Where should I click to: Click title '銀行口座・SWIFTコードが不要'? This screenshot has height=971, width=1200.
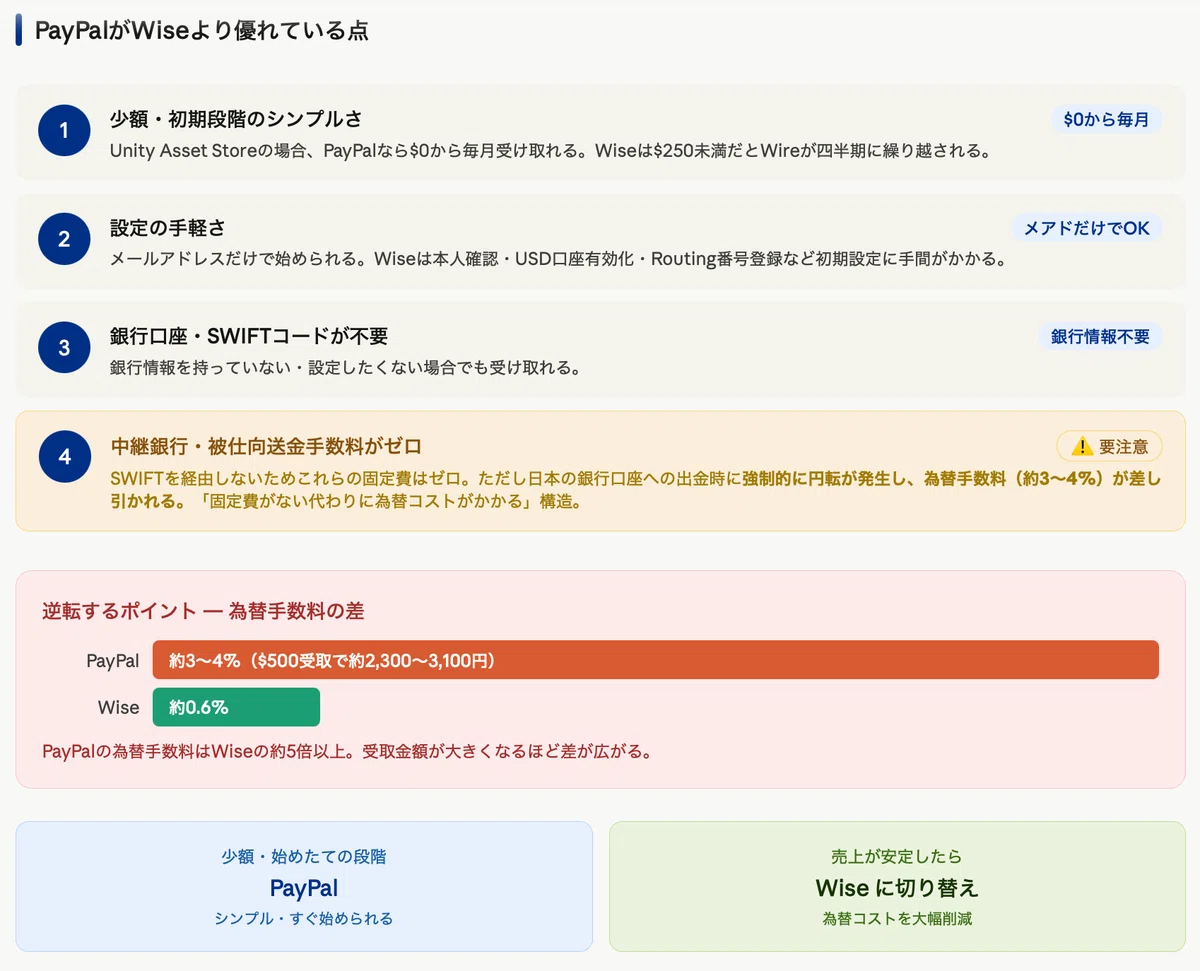click(x=249, y=336)
